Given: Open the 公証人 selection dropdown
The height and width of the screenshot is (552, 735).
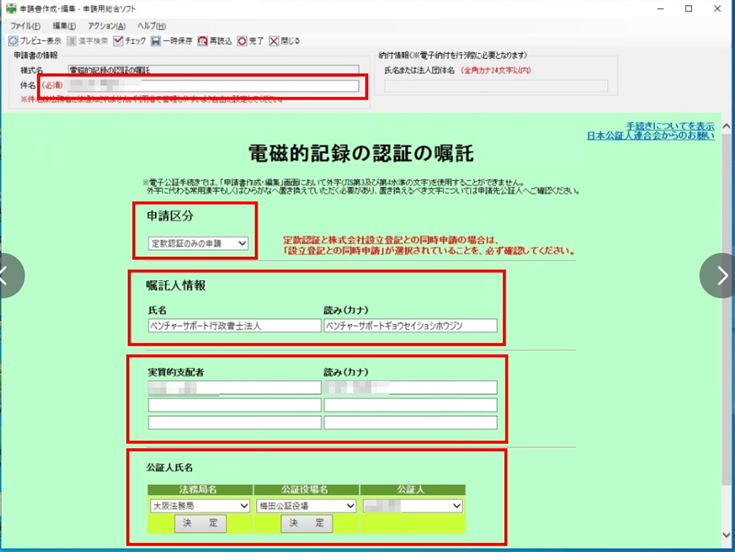Looking at the screenshot, I should coord(412,506).
